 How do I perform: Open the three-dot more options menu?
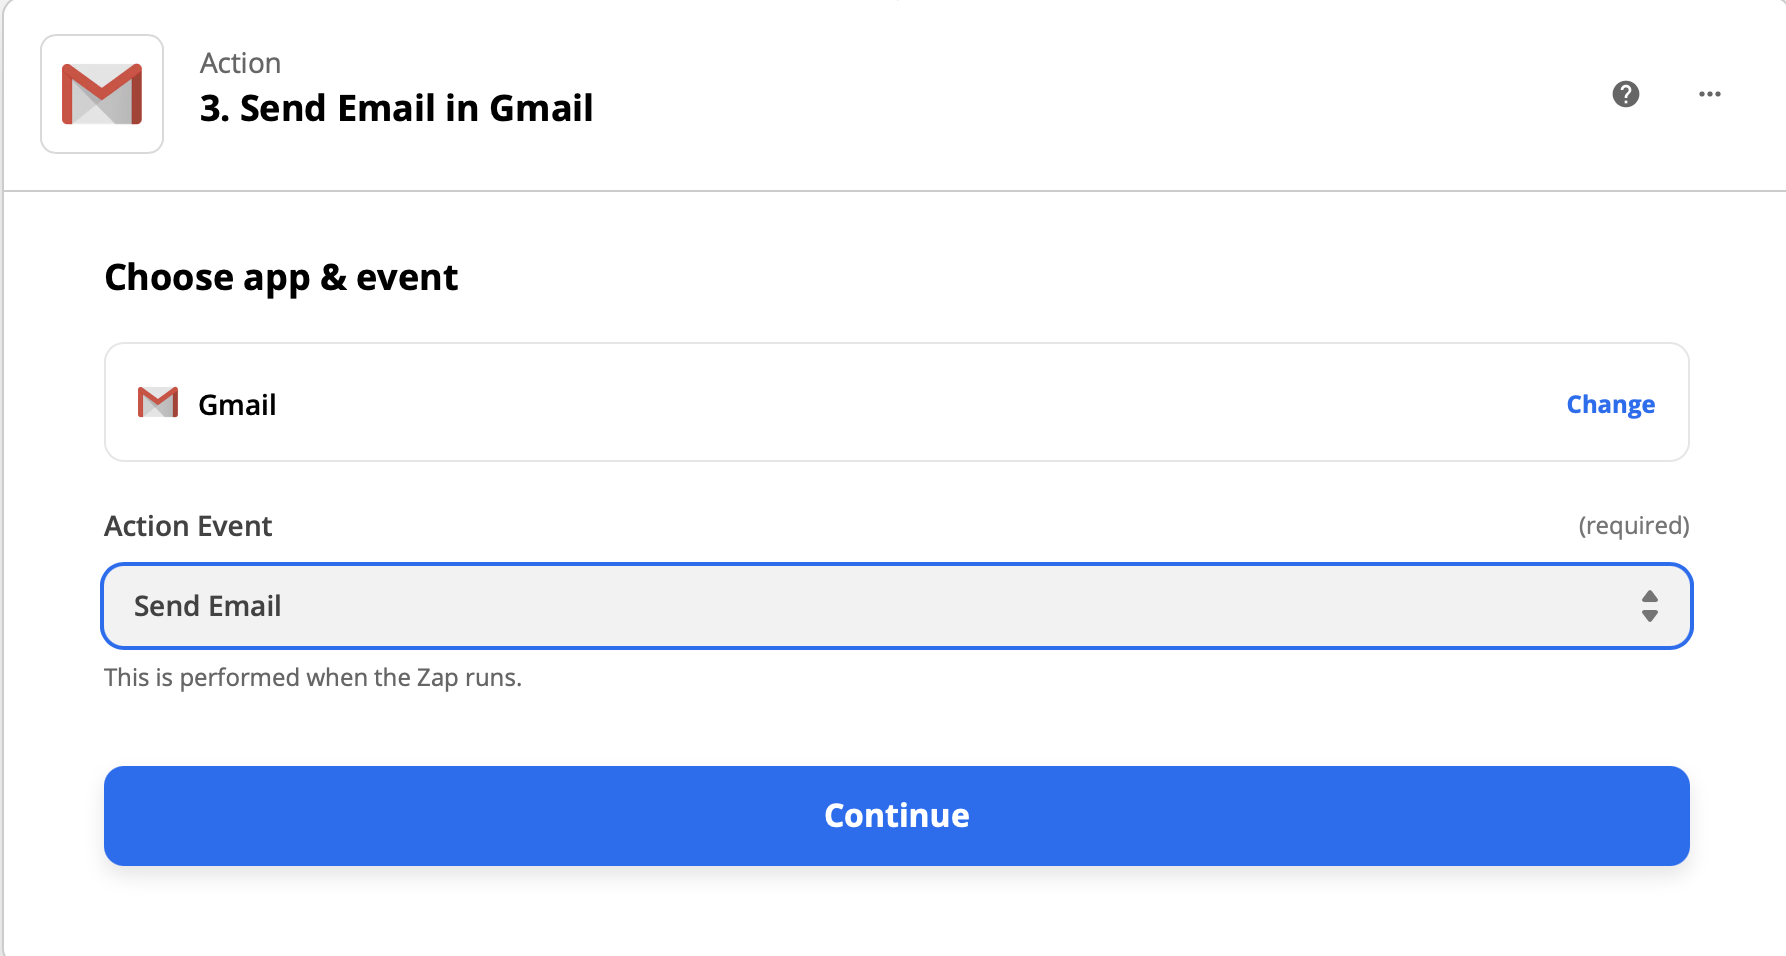[1710, 94]
